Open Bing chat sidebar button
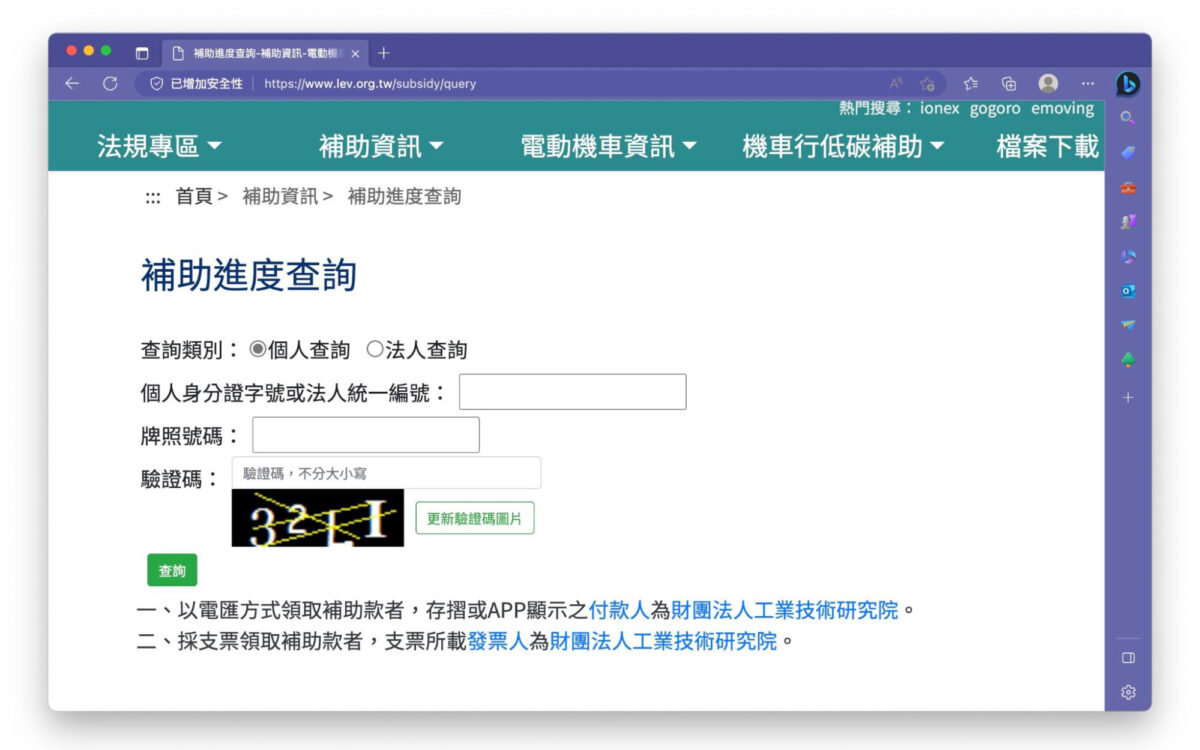The height and width of the screenshot is (750, 1200). [1128, 85]
